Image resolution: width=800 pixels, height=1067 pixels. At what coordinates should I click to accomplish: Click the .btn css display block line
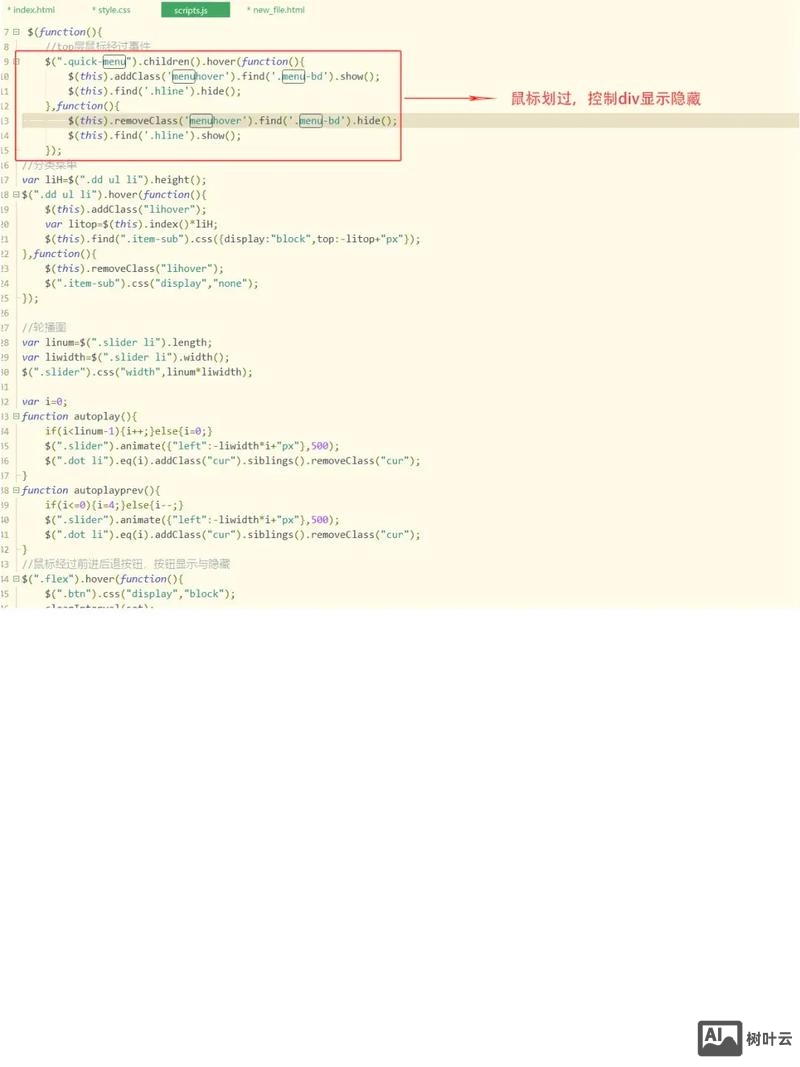pyautogui.click(x=140, y=594)
